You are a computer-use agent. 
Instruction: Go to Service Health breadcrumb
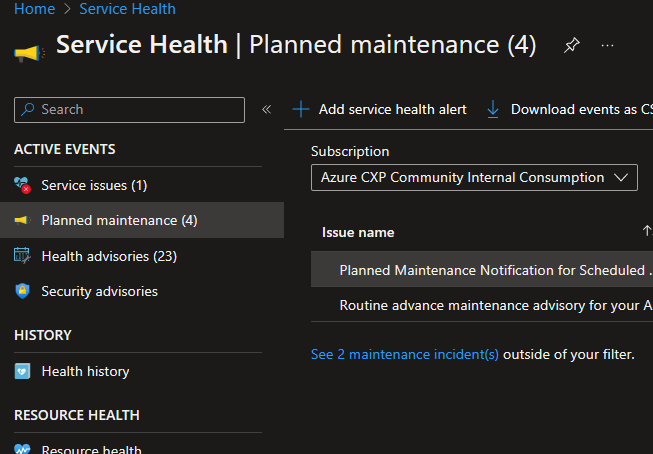(127, 9)
